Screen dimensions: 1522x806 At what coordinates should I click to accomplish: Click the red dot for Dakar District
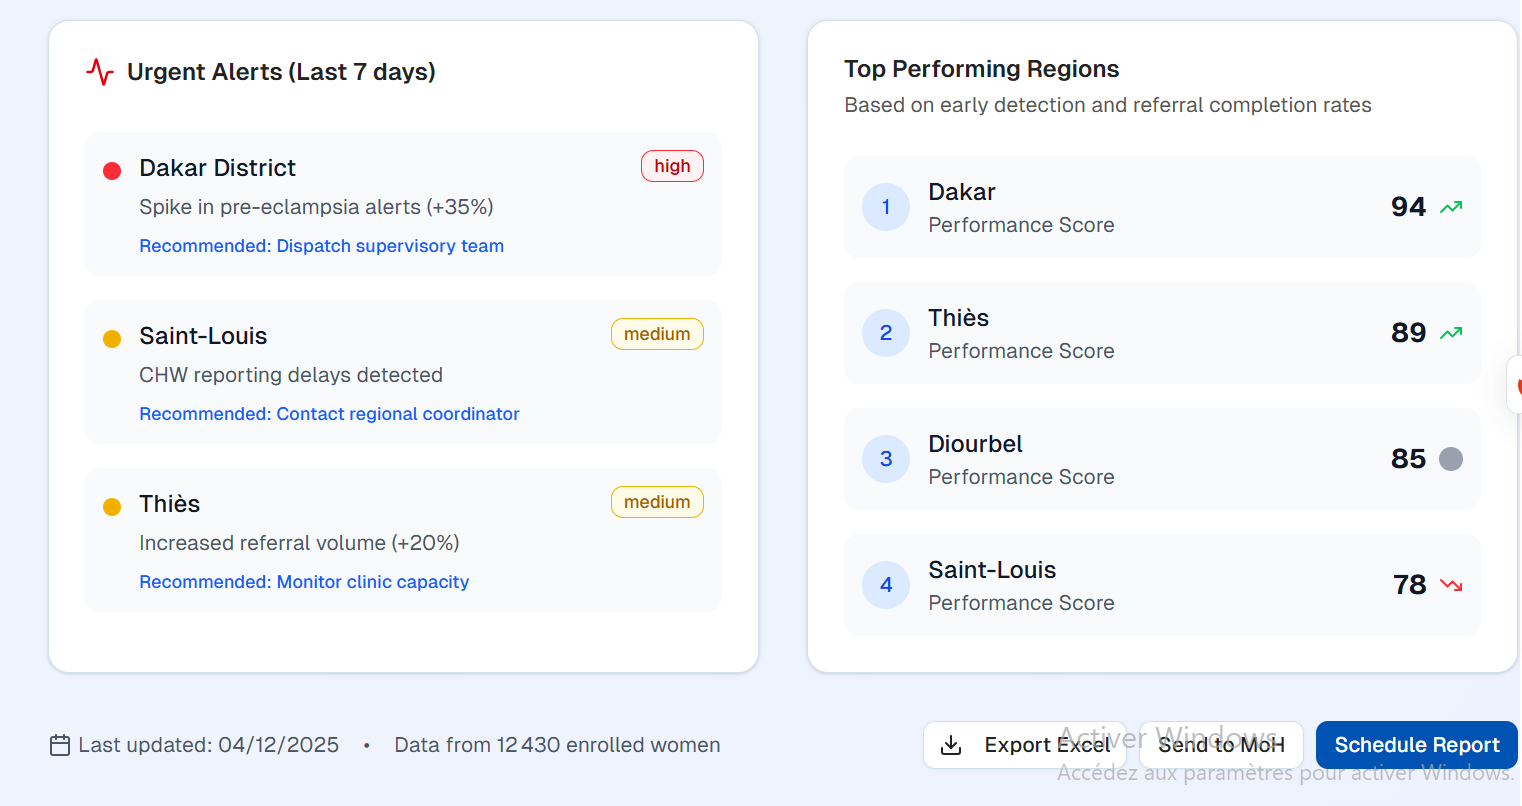point(112,171)
